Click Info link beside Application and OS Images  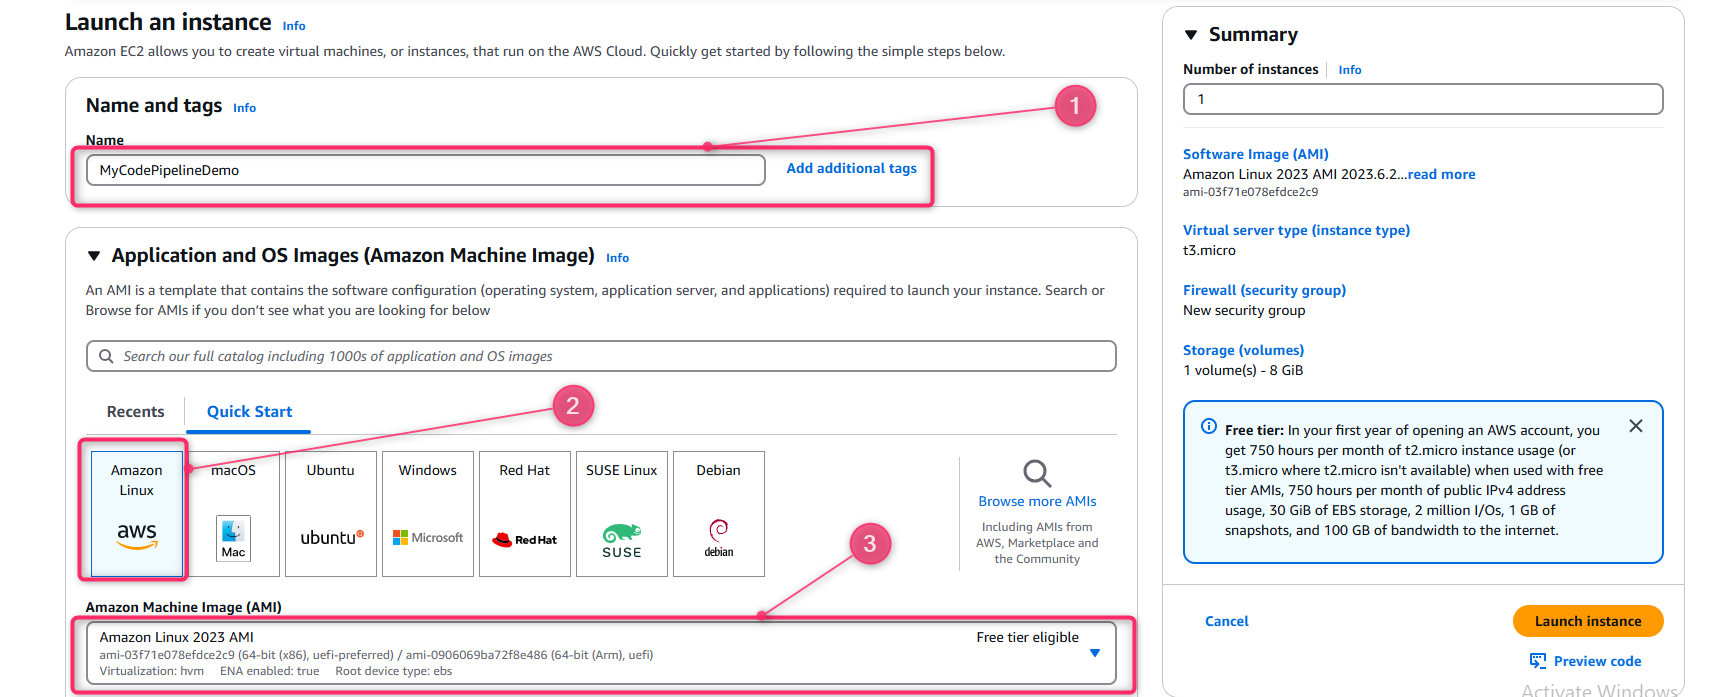tap(618, 258)
